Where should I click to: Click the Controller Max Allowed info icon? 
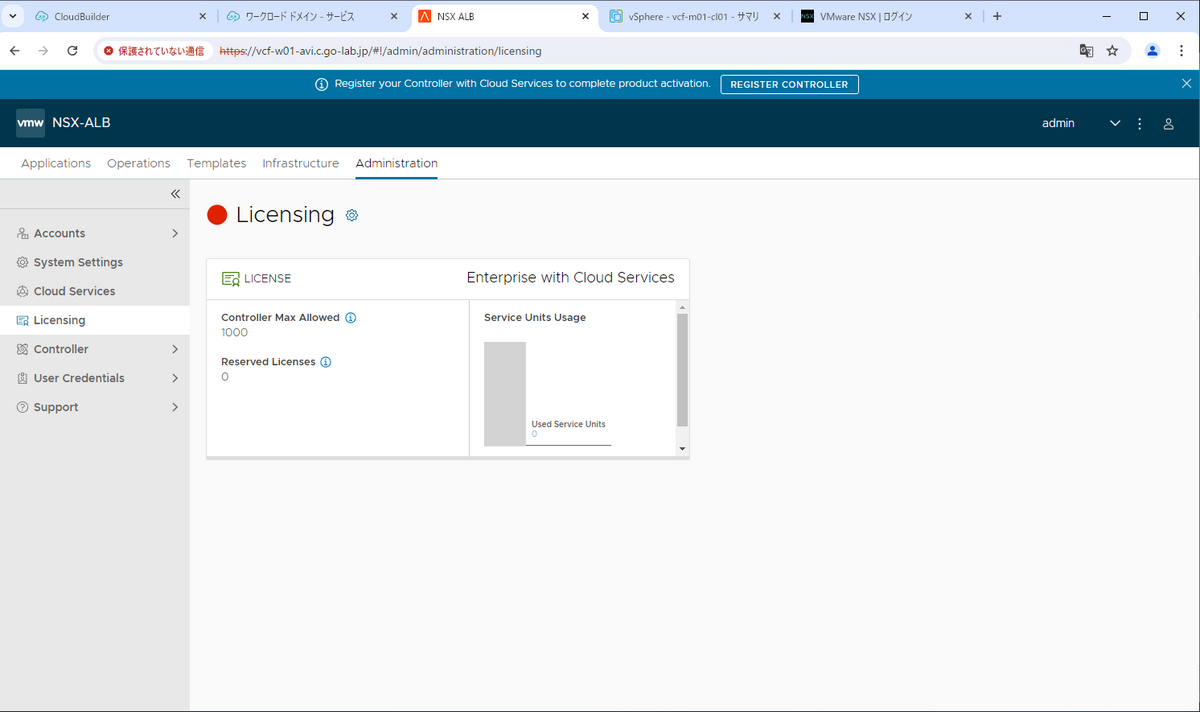coord(350,317)
